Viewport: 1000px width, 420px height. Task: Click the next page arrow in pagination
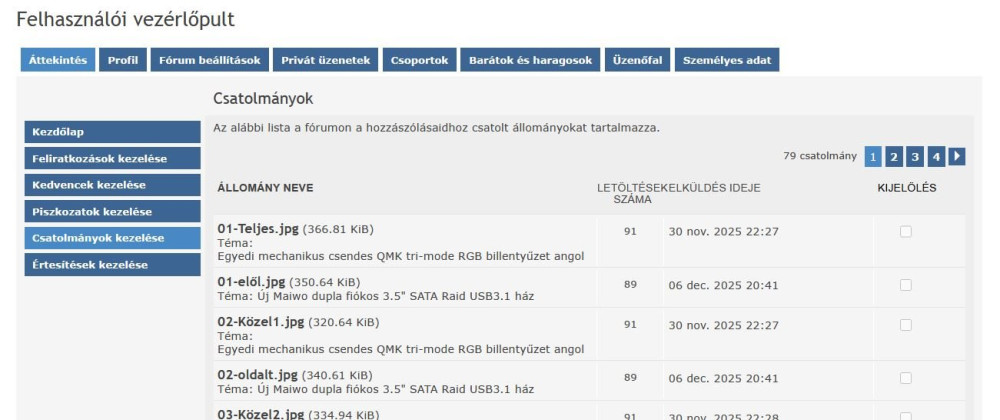(x=957, y=156)
